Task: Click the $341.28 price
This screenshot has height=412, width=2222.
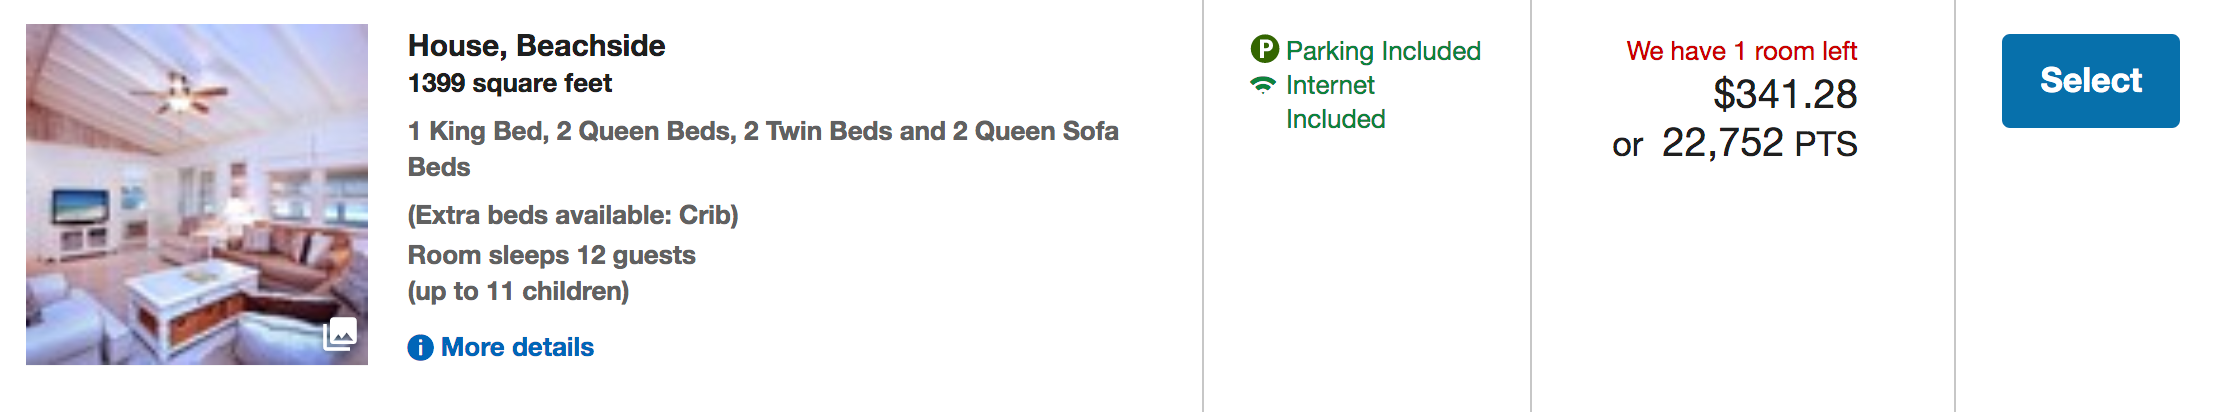Action: [x=1785, y=95]
